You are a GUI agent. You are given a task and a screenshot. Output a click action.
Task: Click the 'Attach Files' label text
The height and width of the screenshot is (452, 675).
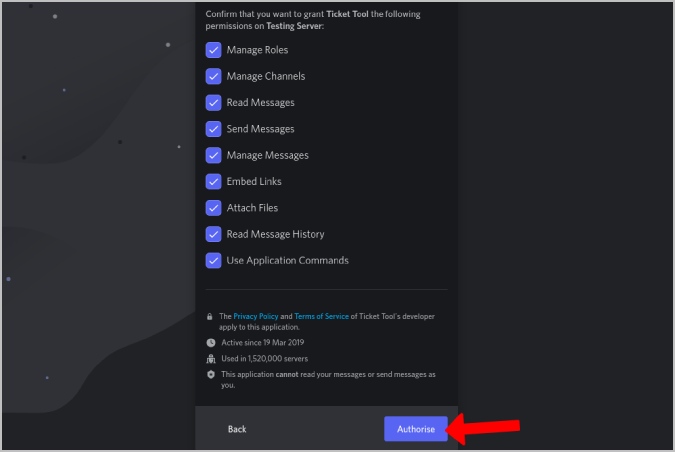(252, 208)
